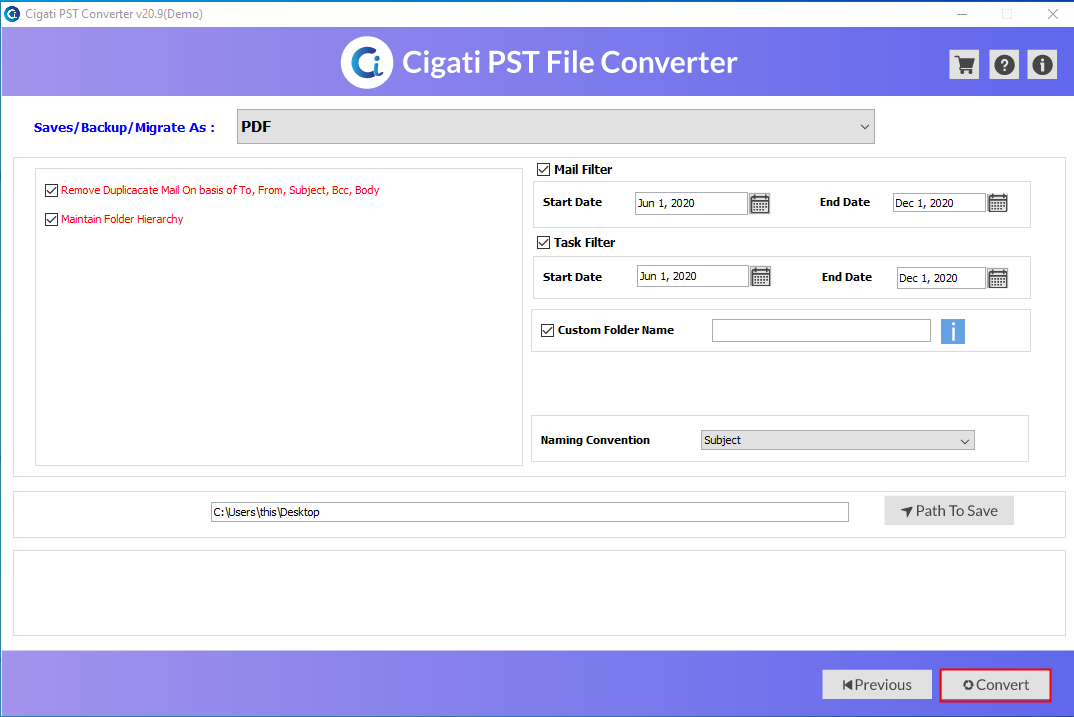This screenshot has width=1074, height=717.
Task: Disable Custom Folder Name checkbox
Action: click(547, 330)
